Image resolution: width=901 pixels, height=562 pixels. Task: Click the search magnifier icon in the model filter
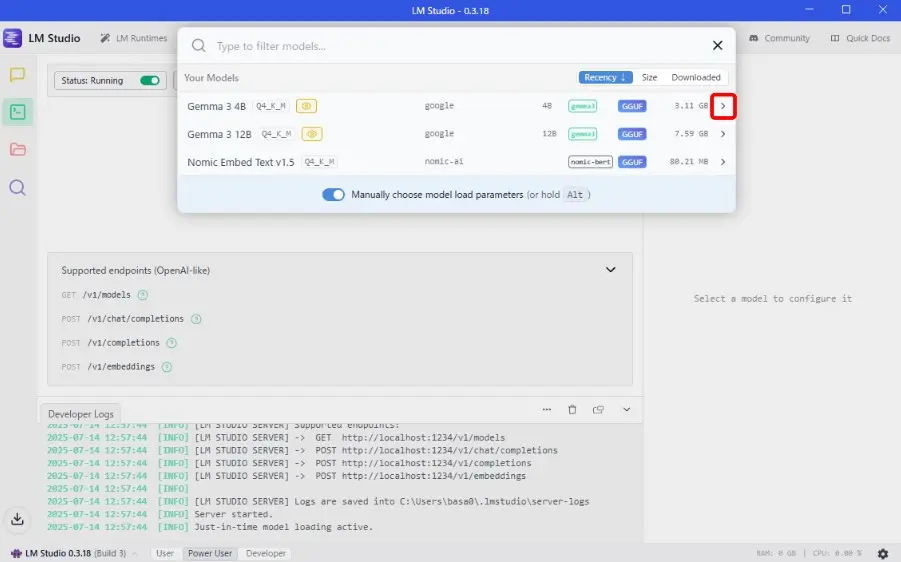pyautogui.click(x=198, y=45)
